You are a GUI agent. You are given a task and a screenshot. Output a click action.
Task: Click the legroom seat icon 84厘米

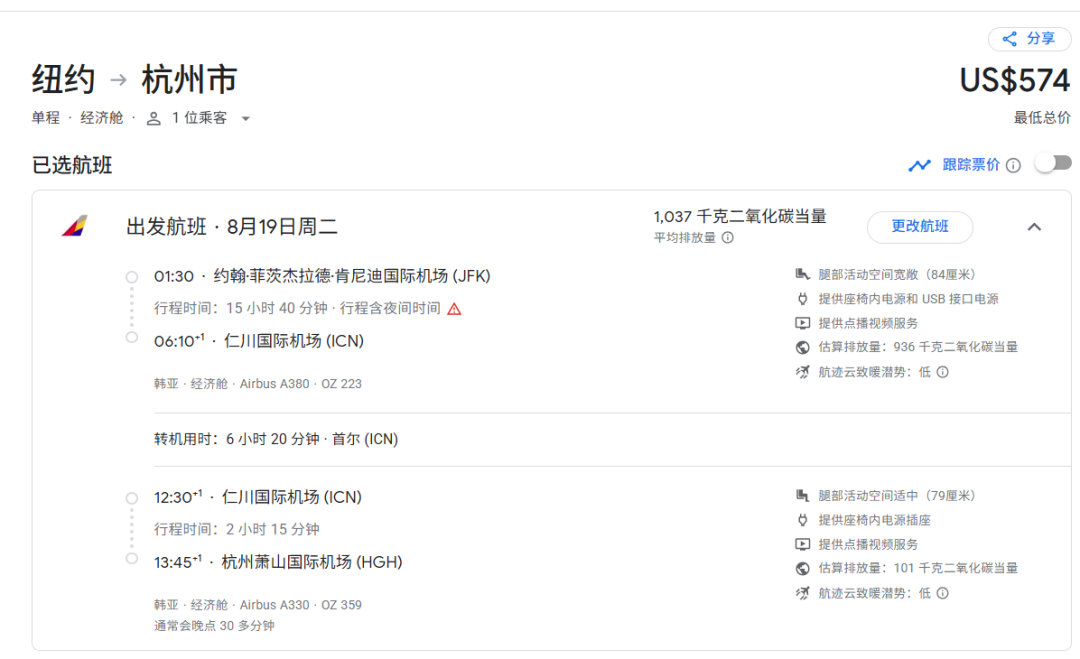[801, 274]
